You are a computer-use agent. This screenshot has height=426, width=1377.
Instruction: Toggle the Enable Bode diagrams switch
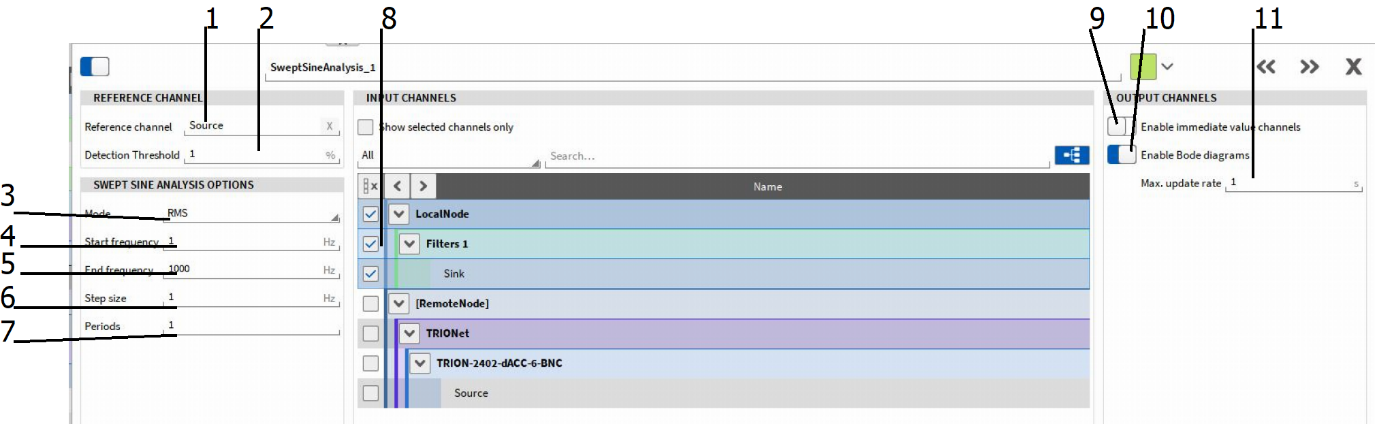1122,155
